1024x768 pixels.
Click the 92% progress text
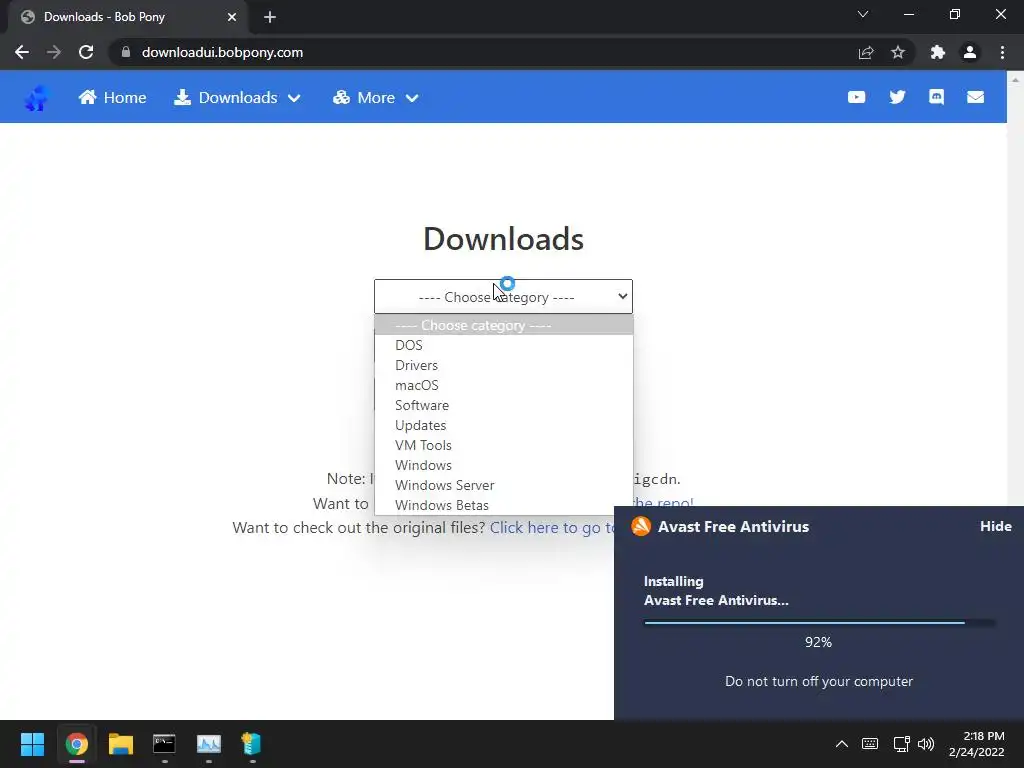click(x=818, y=642)
